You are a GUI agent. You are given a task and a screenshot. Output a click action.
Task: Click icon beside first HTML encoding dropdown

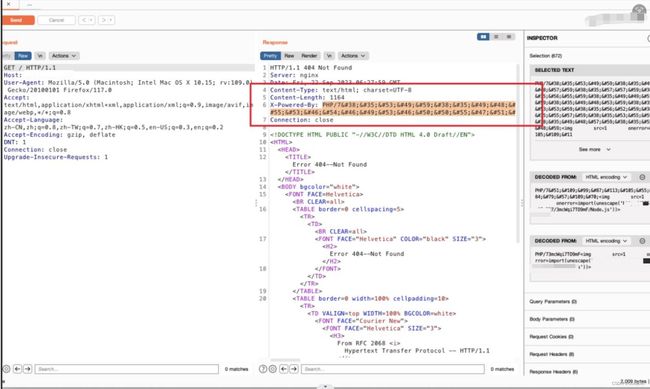click(x=642, y=177)
